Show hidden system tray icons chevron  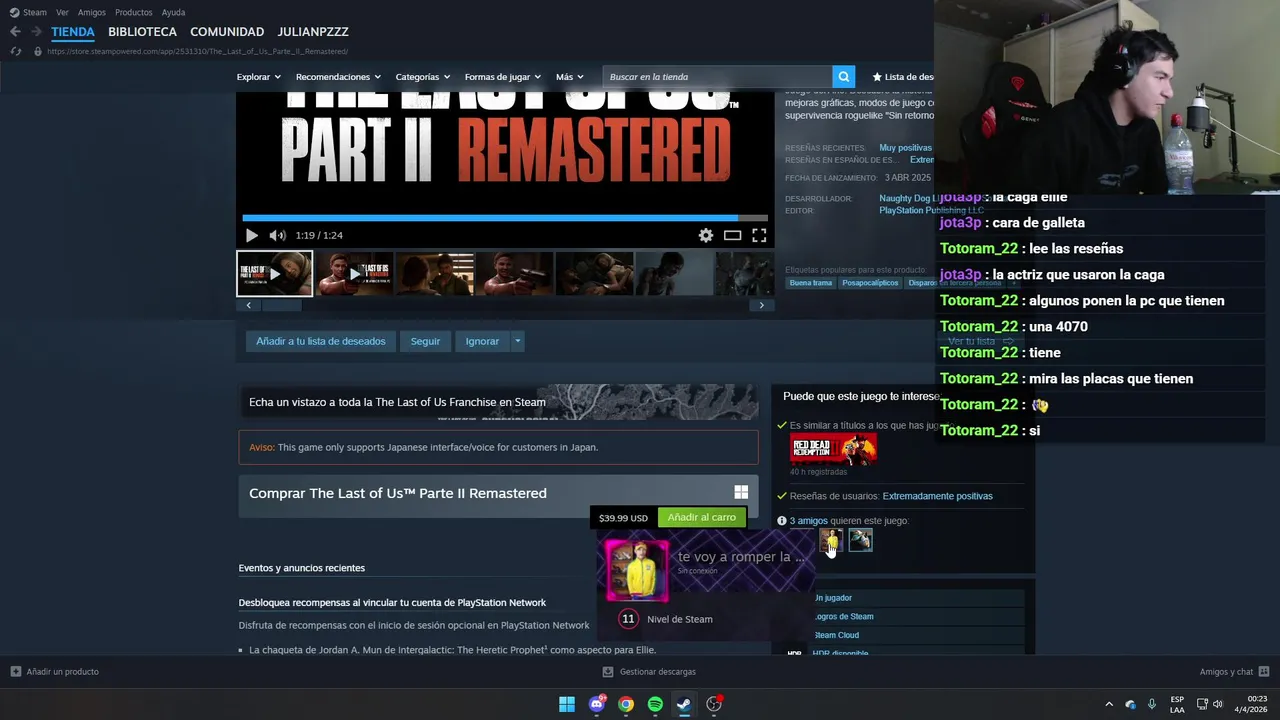click(x=1108, y=704)
